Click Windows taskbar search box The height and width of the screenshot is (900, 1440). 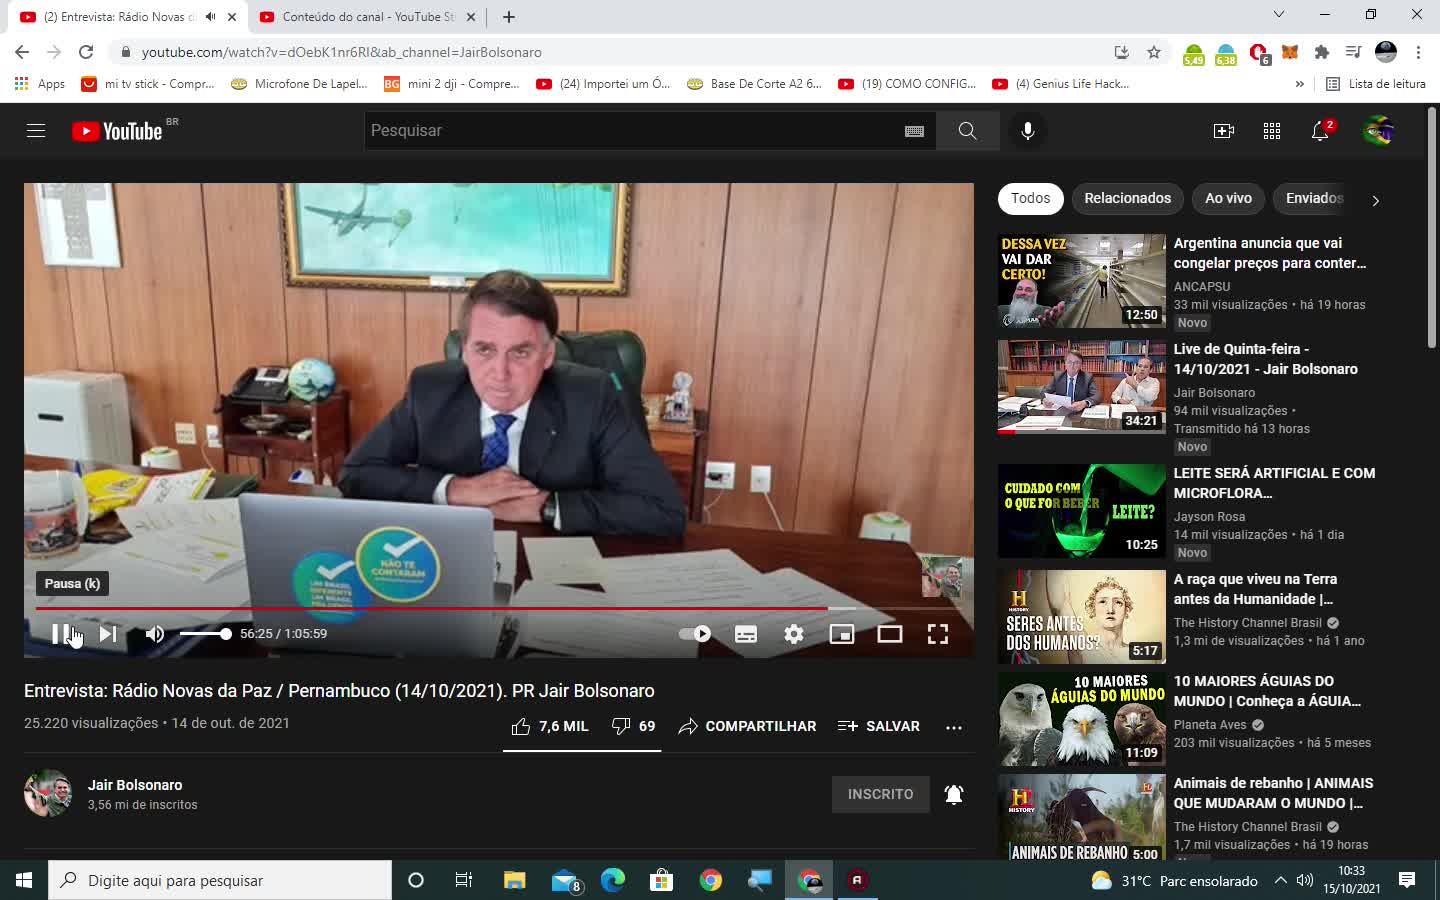[220, 880]
